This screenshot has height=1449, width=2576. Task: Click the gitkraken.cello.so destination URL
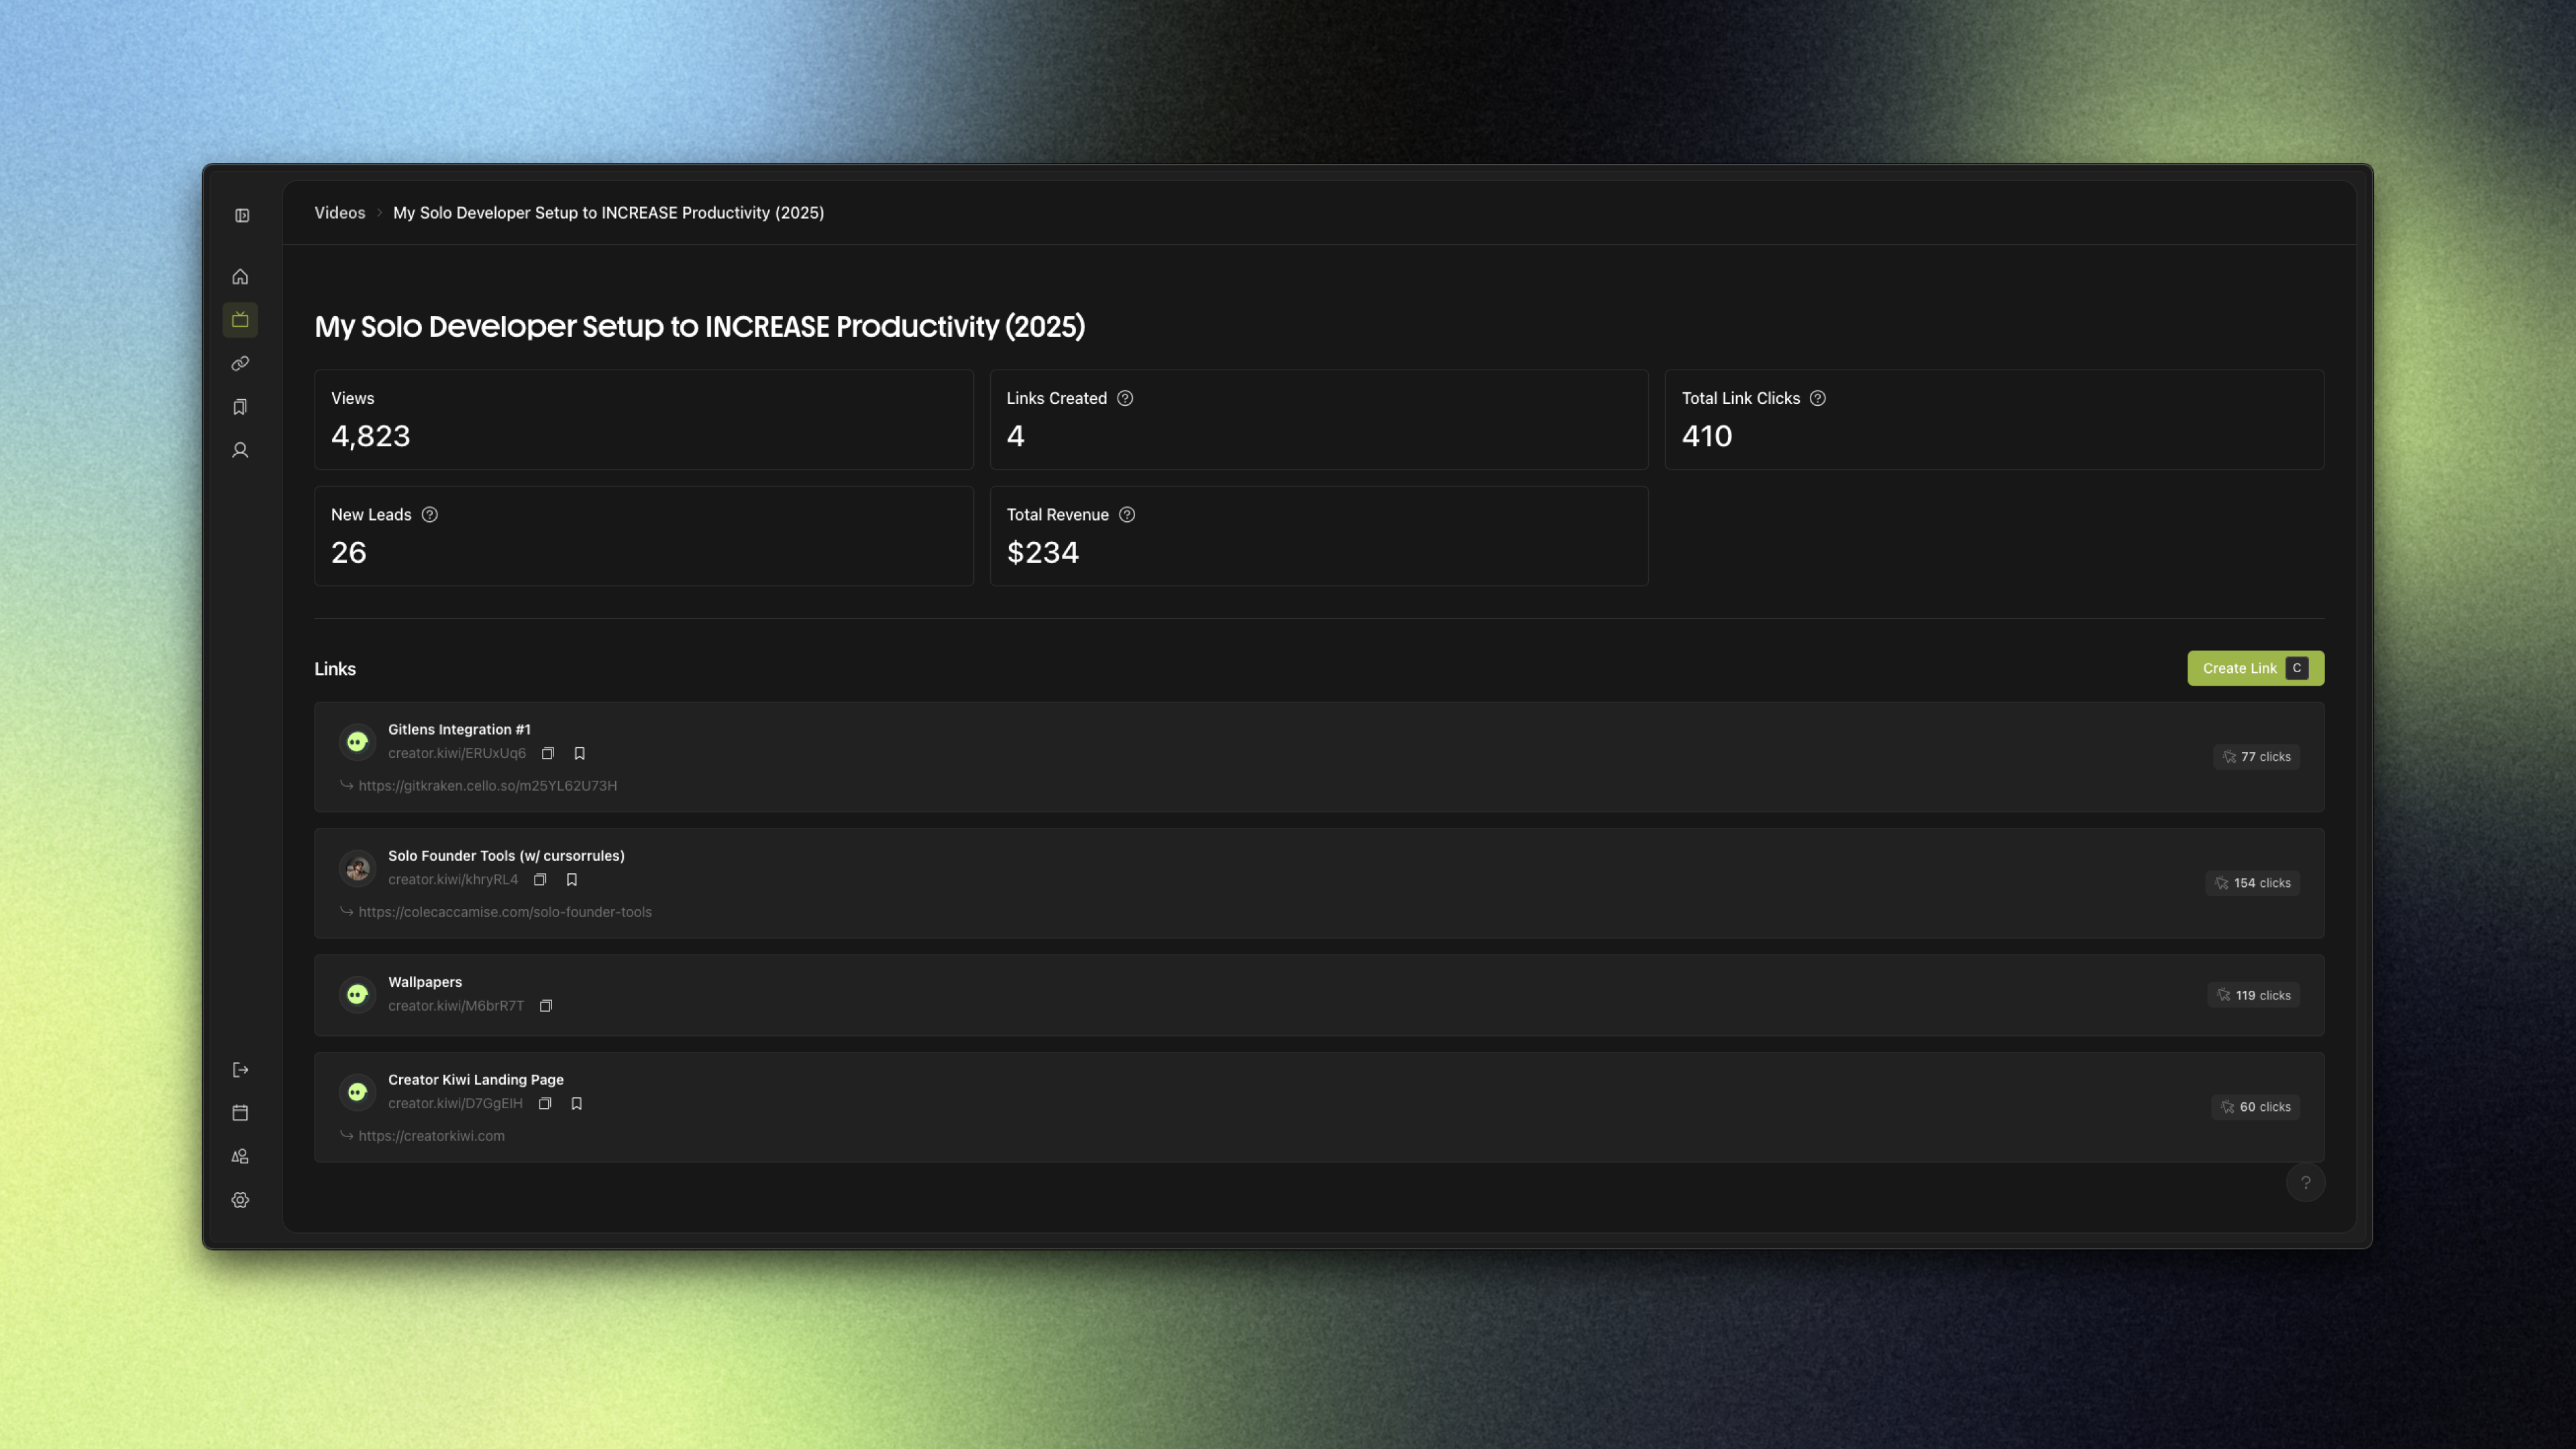click(488, 786)
